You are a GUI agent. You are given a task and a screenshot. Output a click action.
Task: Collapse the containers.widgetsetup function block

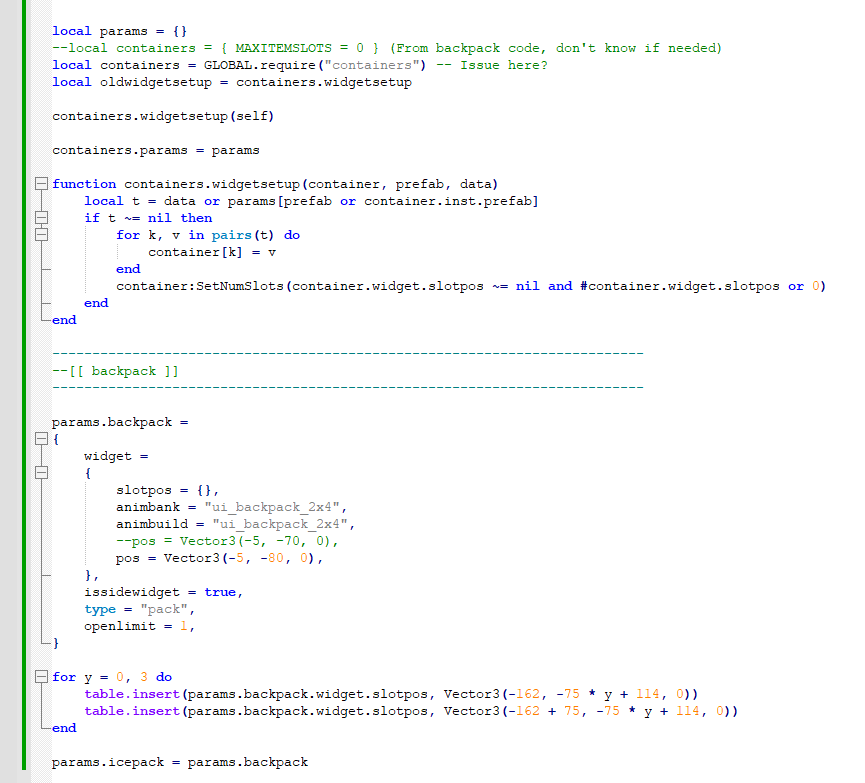point(39,183)
